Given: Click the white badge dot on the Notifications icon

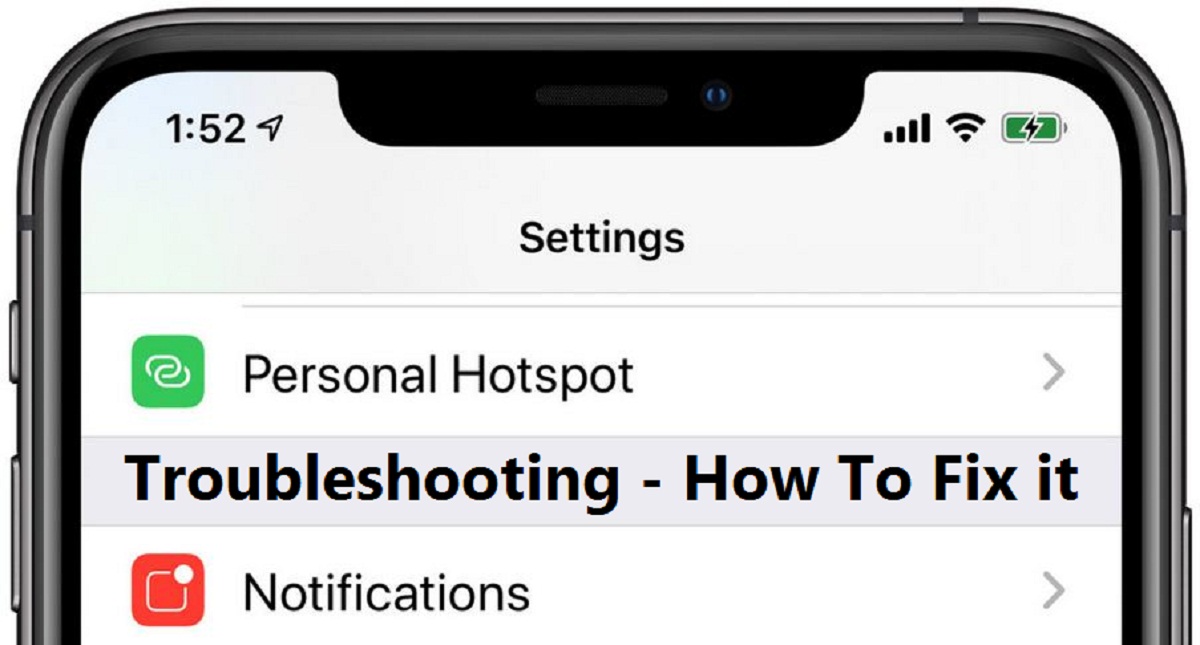Looking at the screenshot, I should point(184,575).
